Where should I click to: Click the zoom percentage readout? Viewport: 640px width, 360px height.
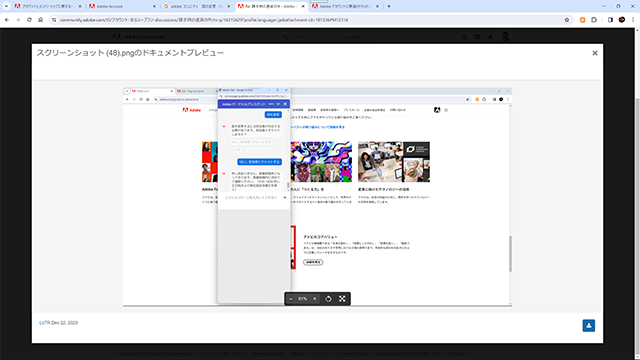pyautogui.click(x=302, y=299)
